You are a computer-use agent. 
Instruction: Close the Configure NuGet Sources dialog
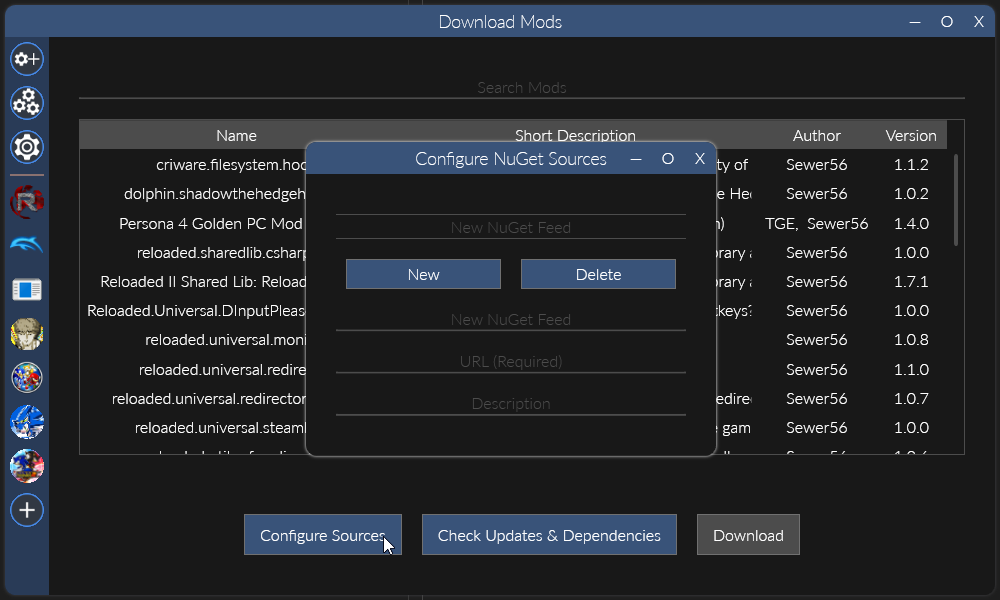pyautogui.click(x=700, y=159)
